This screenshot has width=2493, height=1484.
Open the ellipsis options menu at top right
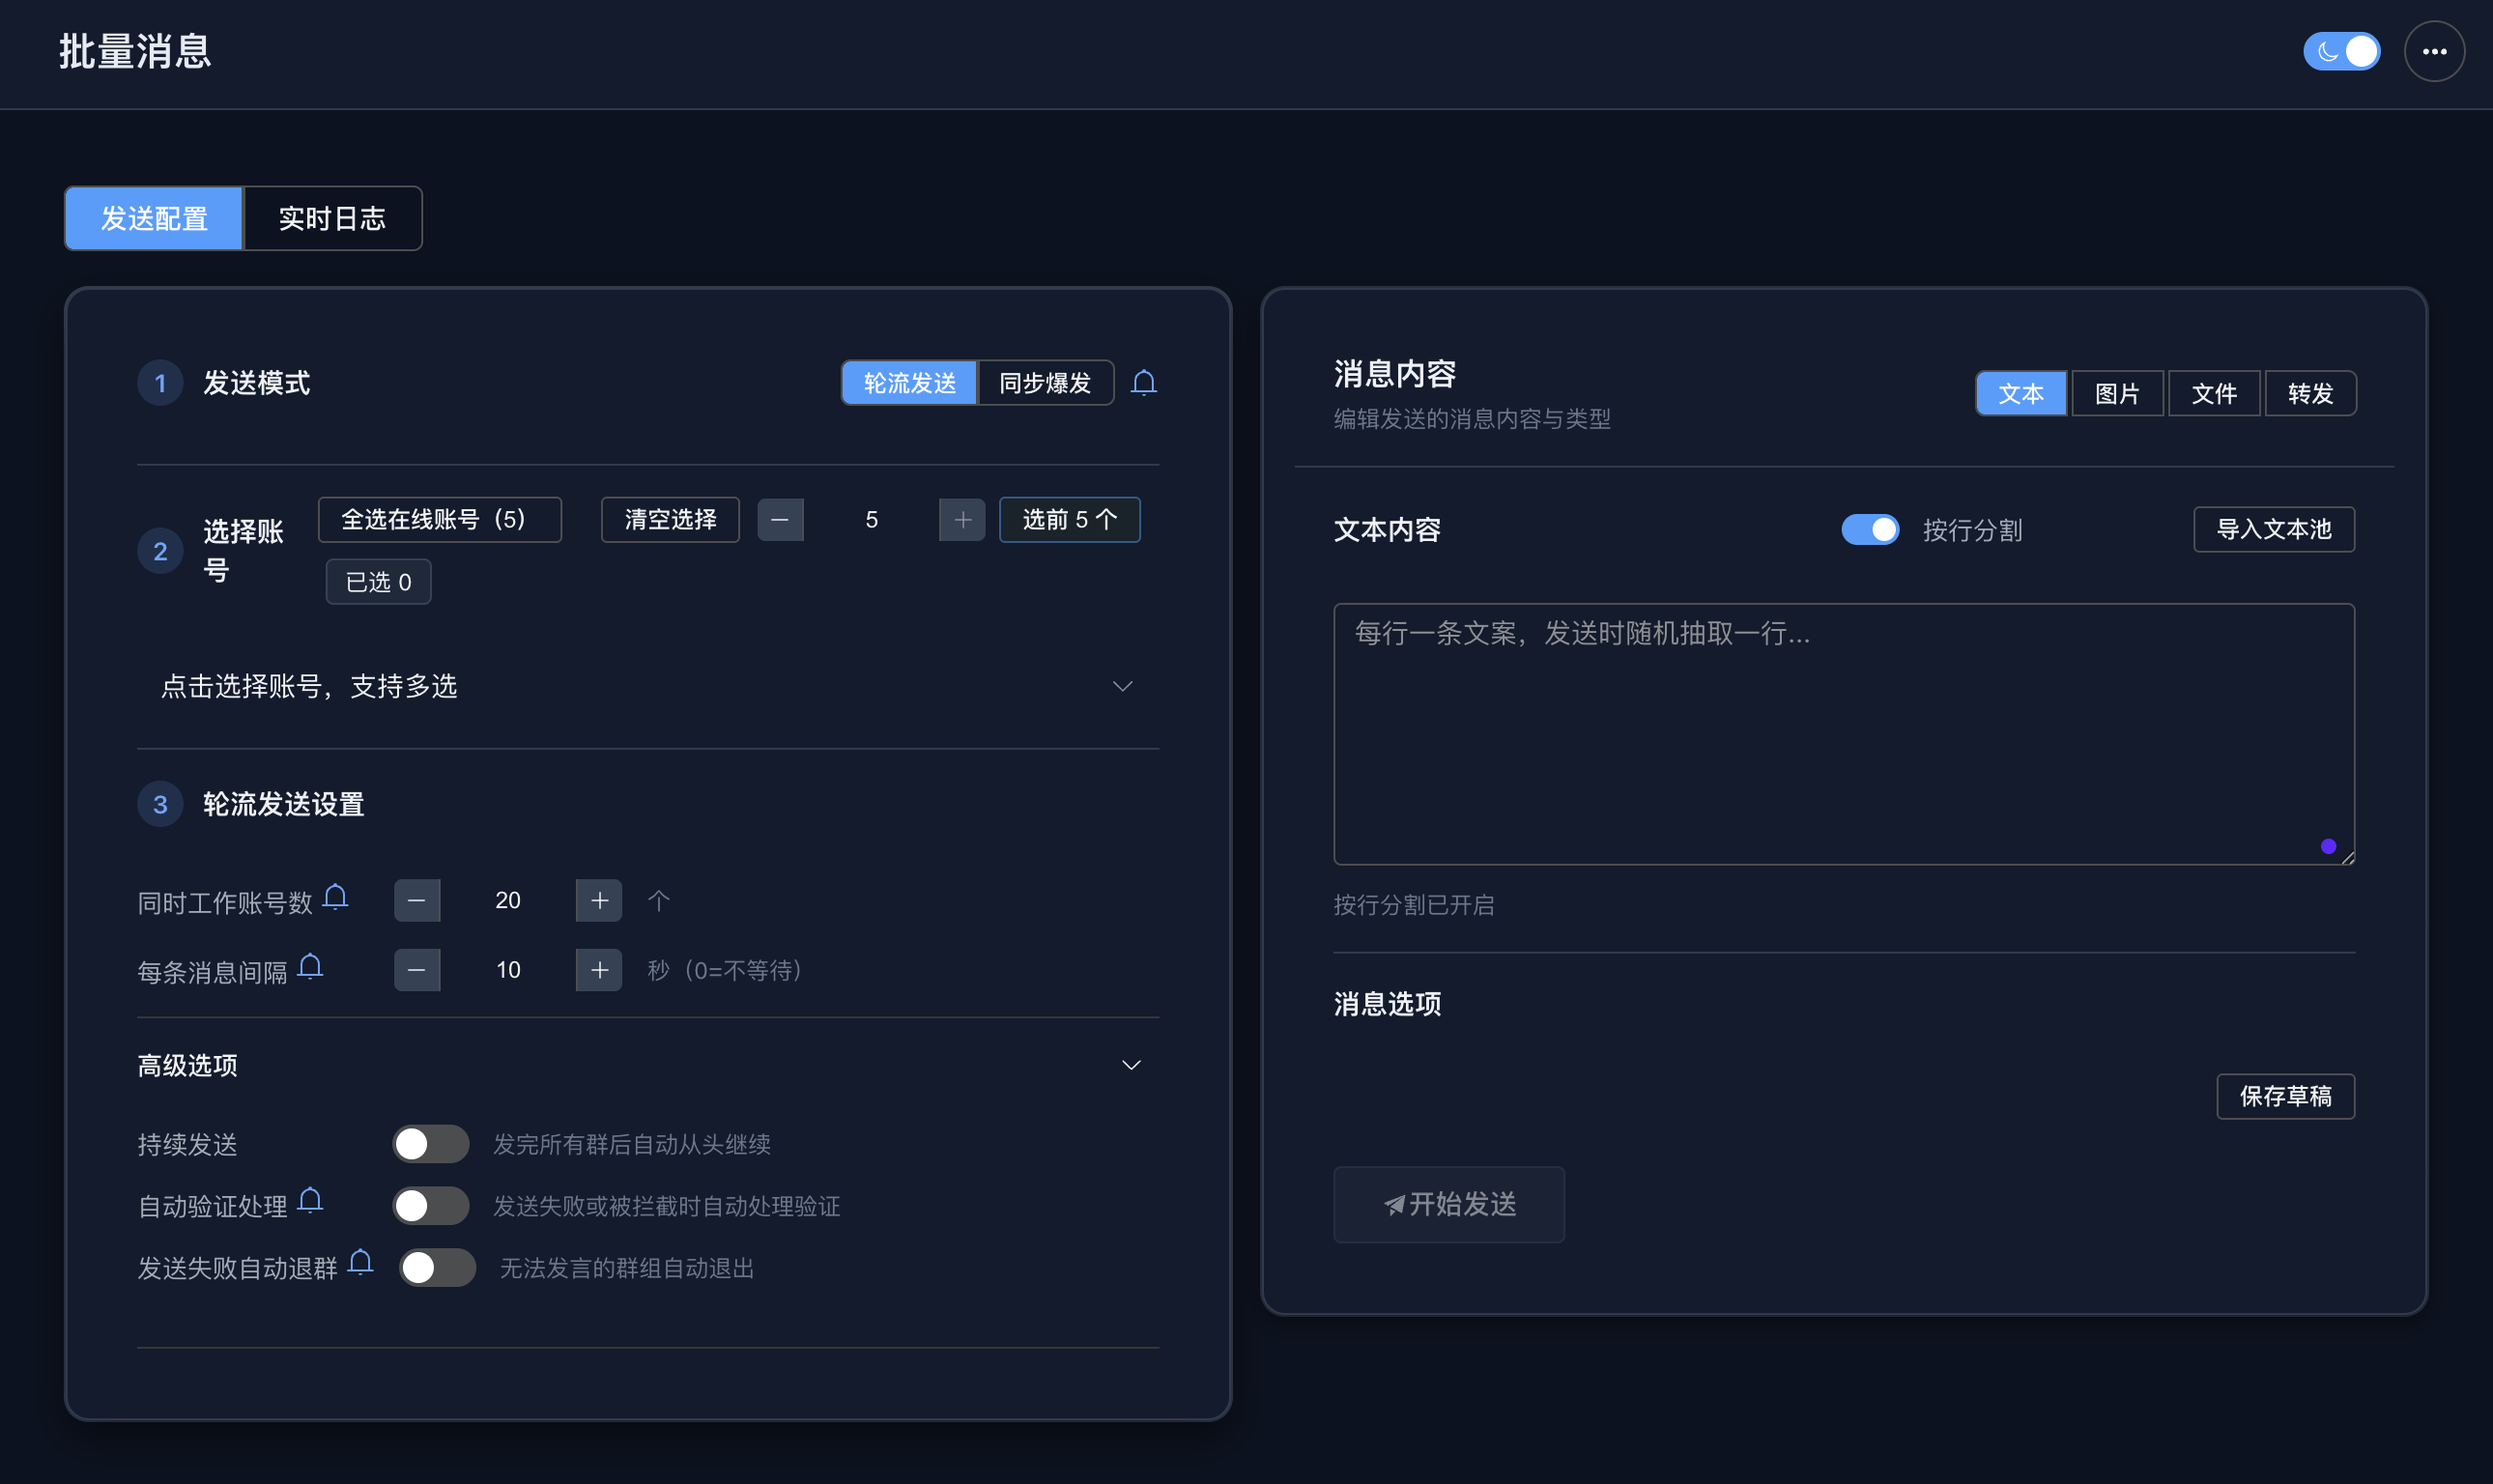coord(2434,51)
